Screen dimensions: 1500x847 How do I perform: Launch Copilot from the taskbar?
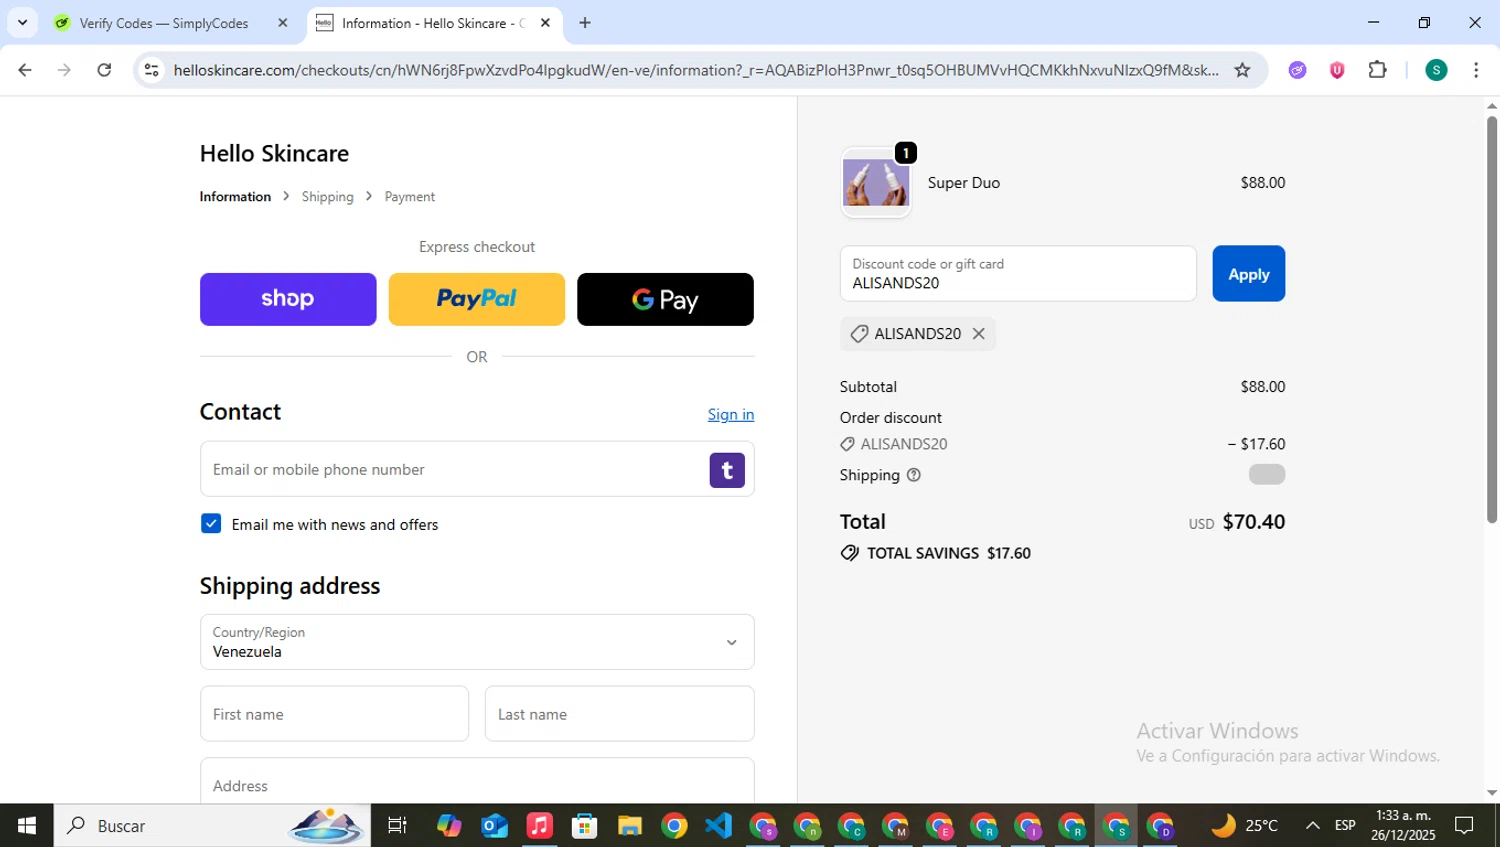pos(449,826)
